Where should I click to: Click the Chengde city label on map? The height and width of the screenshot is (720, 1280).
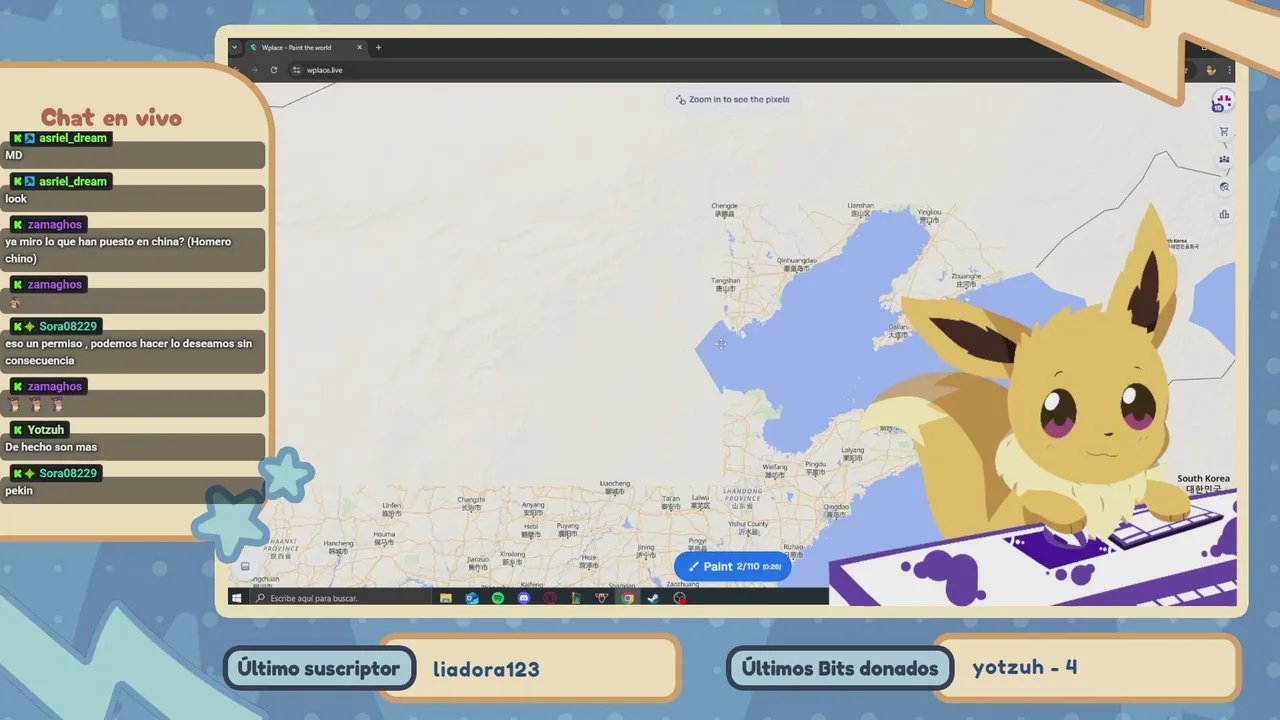[x=724, y=209]
